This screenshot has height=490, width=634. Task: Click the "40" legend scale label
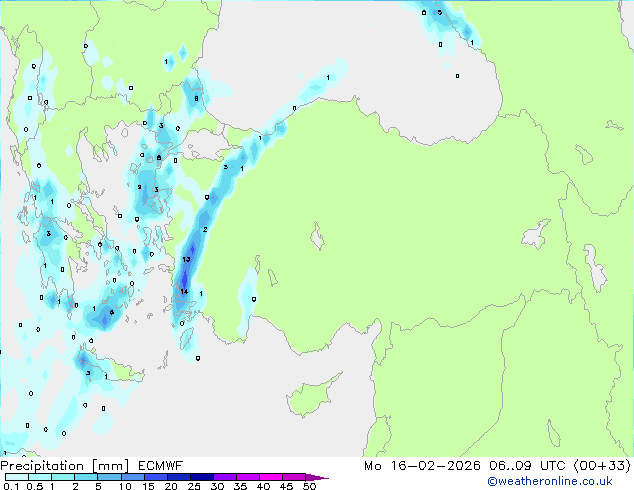263,486
